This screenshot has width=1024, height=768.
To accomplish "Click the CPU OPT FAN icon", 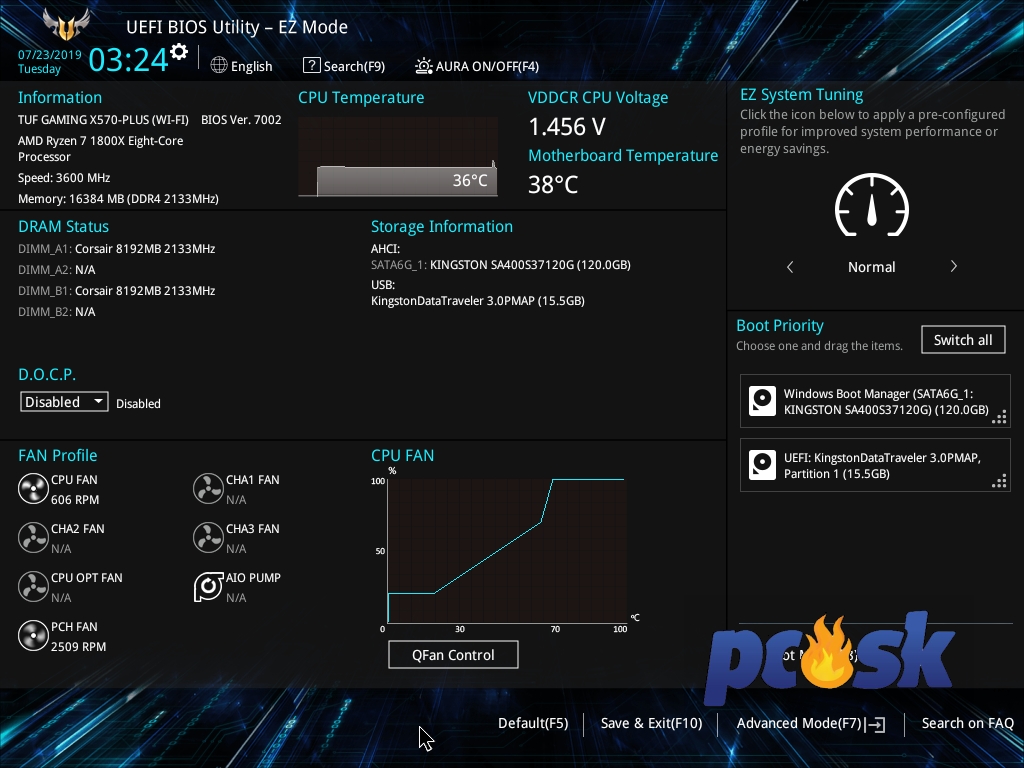I will pos(33,587).
